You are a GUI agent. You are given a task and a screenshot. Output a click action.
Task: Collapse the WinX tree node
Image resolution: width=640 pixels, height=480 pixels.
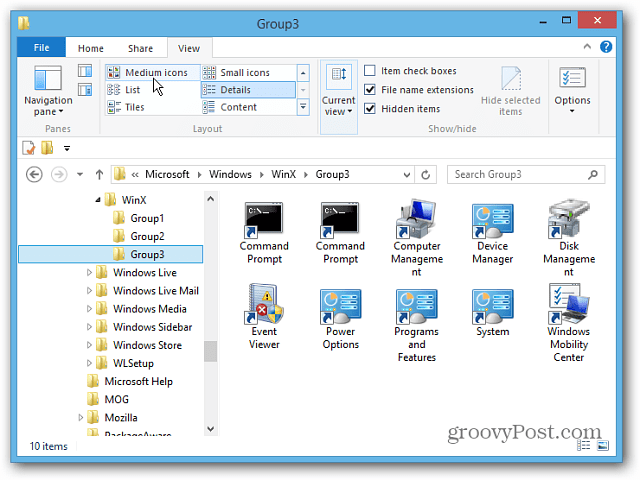pyautogui.click(x=98, y=200)
